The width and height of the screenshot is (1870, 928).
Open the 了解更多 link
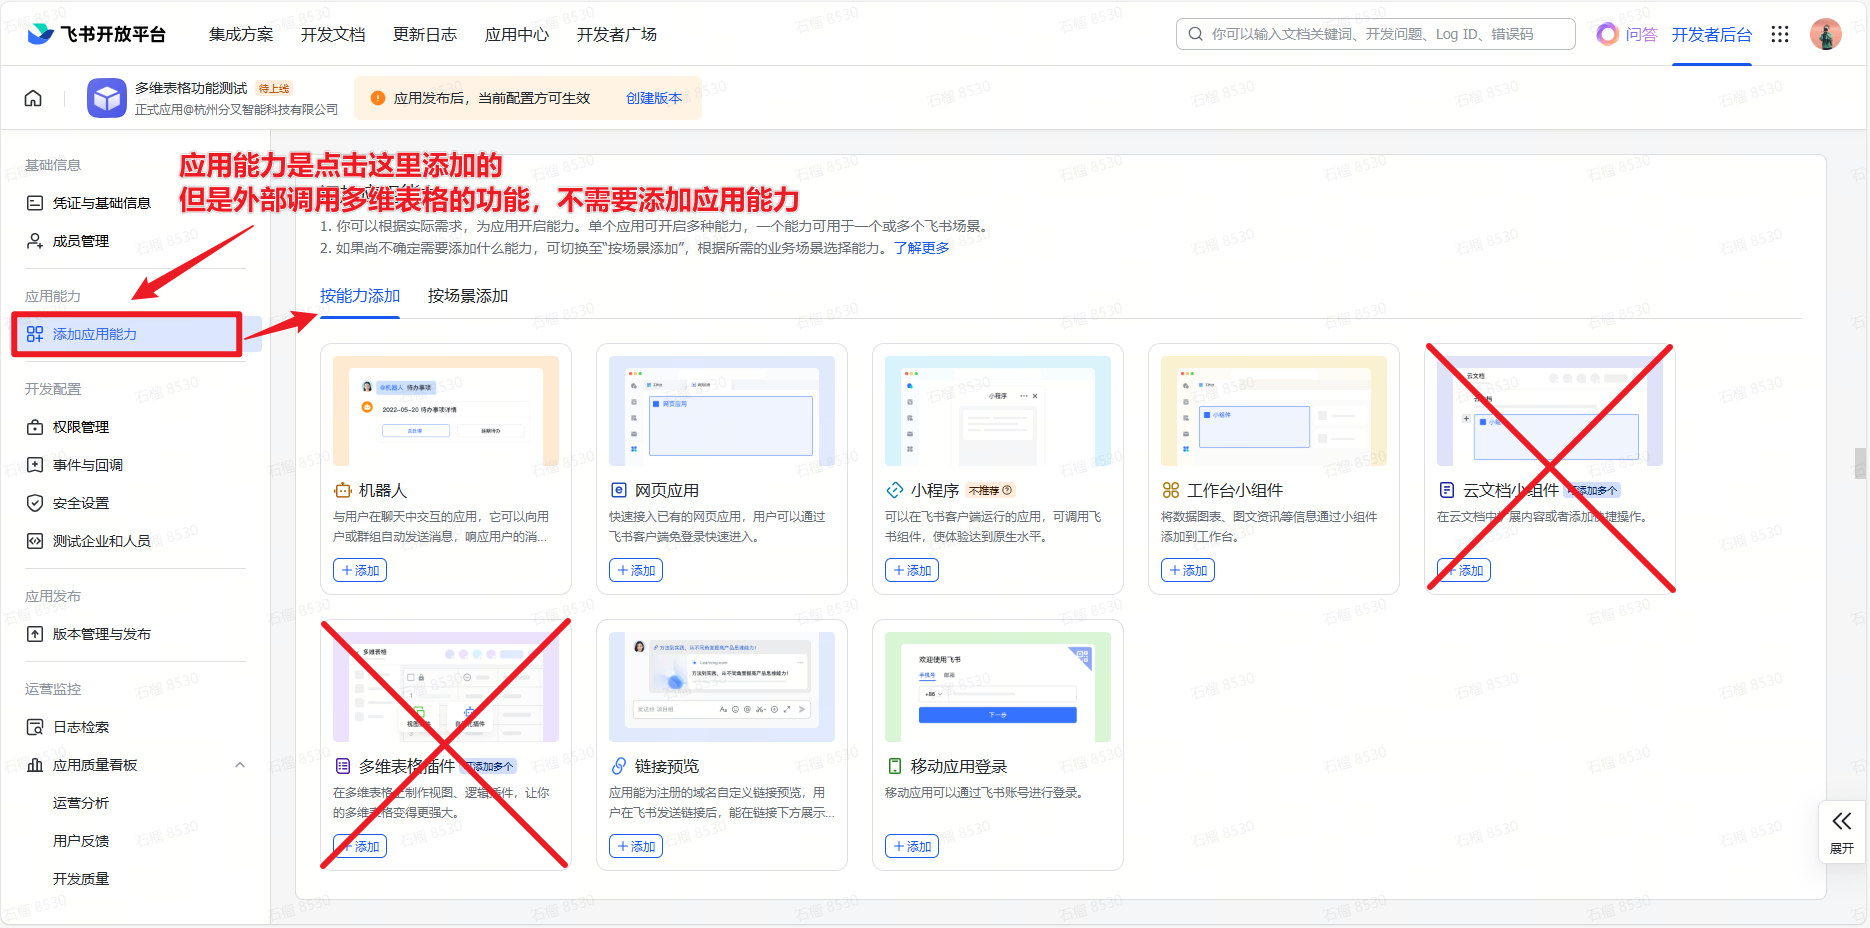pos(921,248)
